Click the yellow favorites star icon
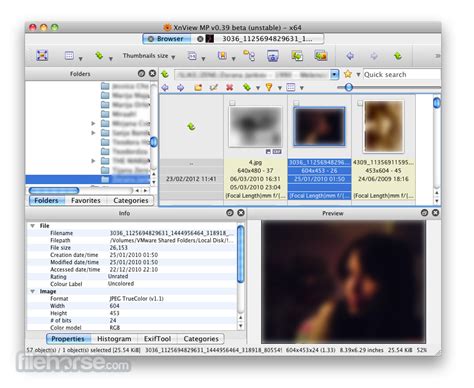 click(348, 74)
